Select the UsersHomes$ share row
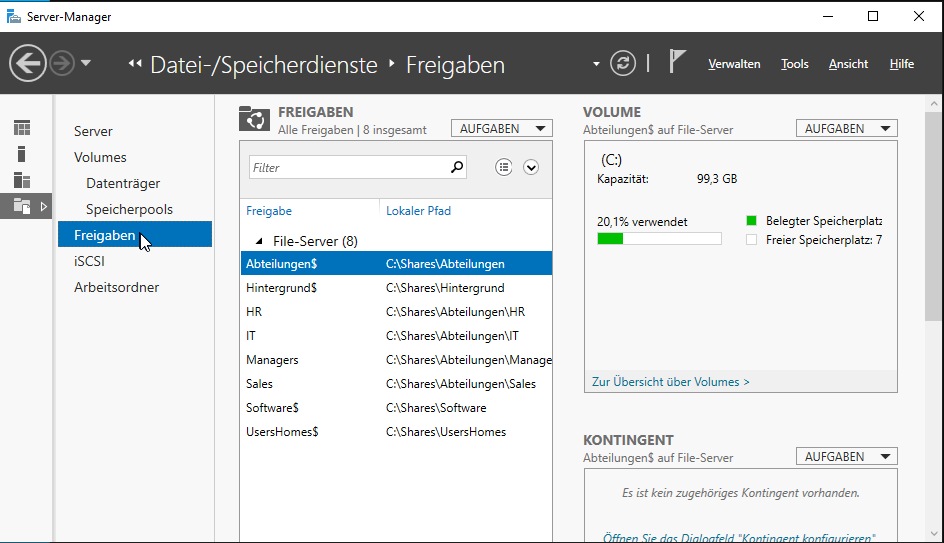944x543 pixels. pos(396,432)
